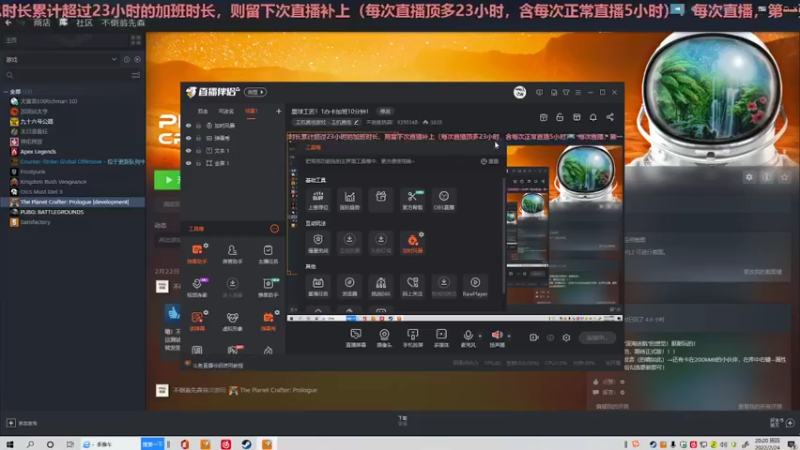This screenshot has height=450, width=800.
Task: Mute the microphone
Action: coord(468,337)
